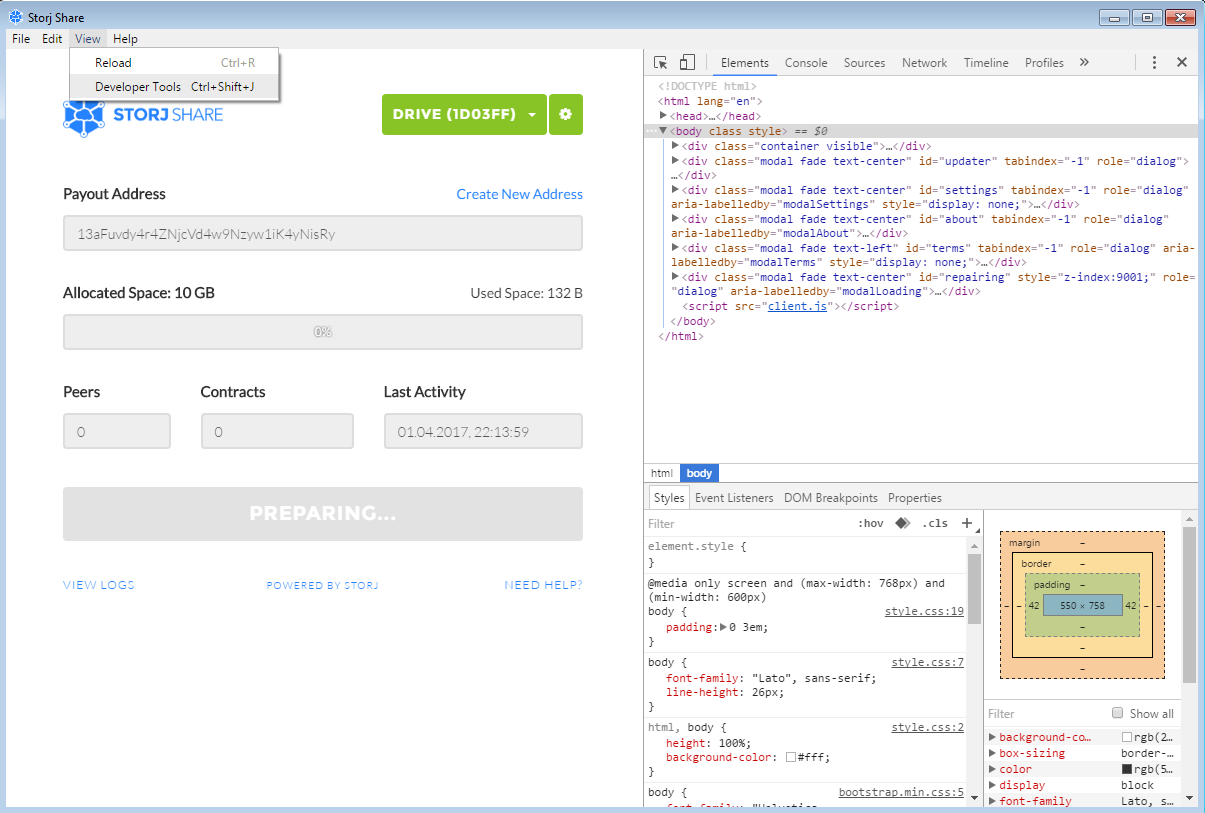Click the allocated space progress bar
The width and height of the screenshot is (1205, 813).
click(x=323, y=332)
